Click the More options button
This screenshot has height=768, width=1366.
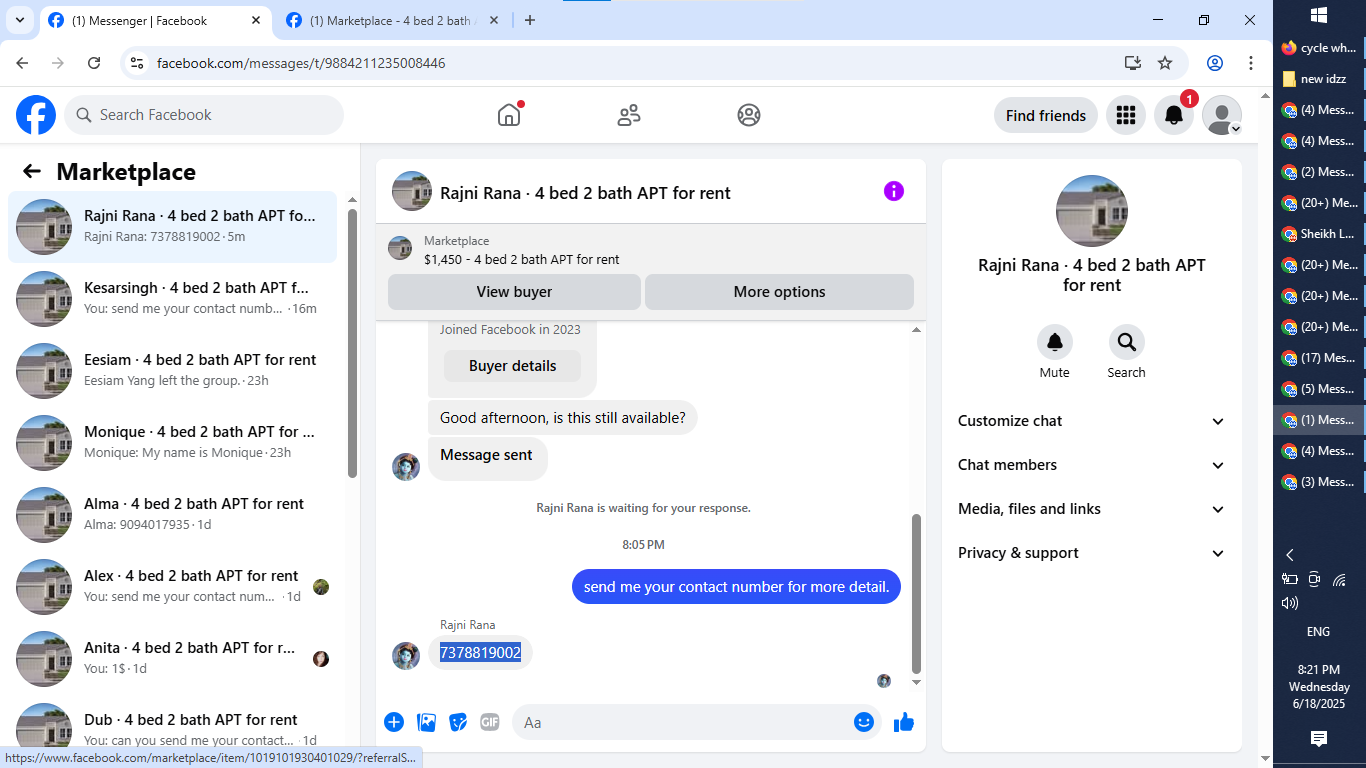point(779,292)
